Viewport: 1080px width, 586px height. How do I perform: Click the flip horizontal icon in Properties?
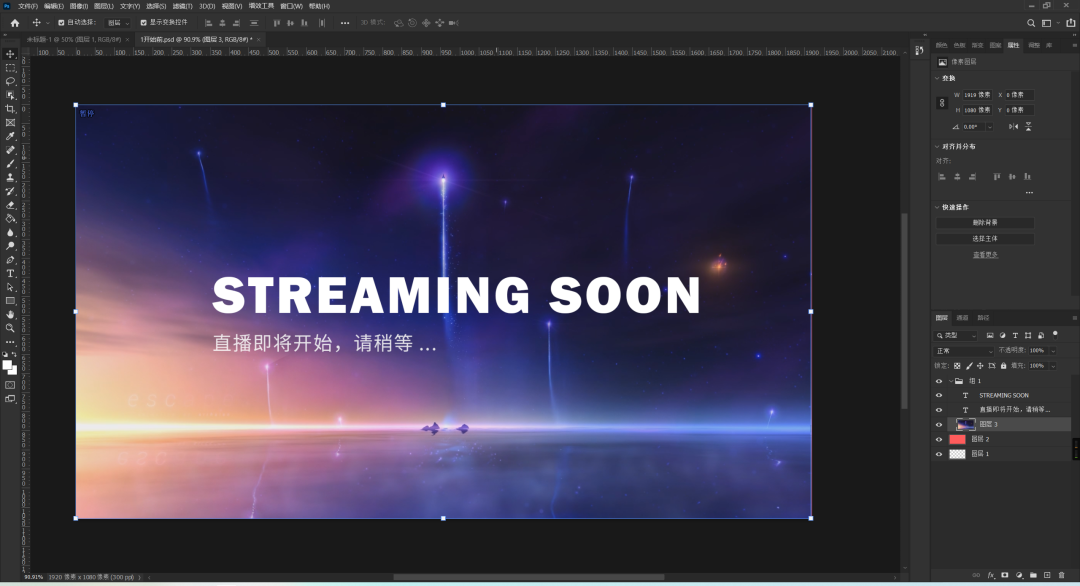pyautogui.click(x=1013, y=127)
